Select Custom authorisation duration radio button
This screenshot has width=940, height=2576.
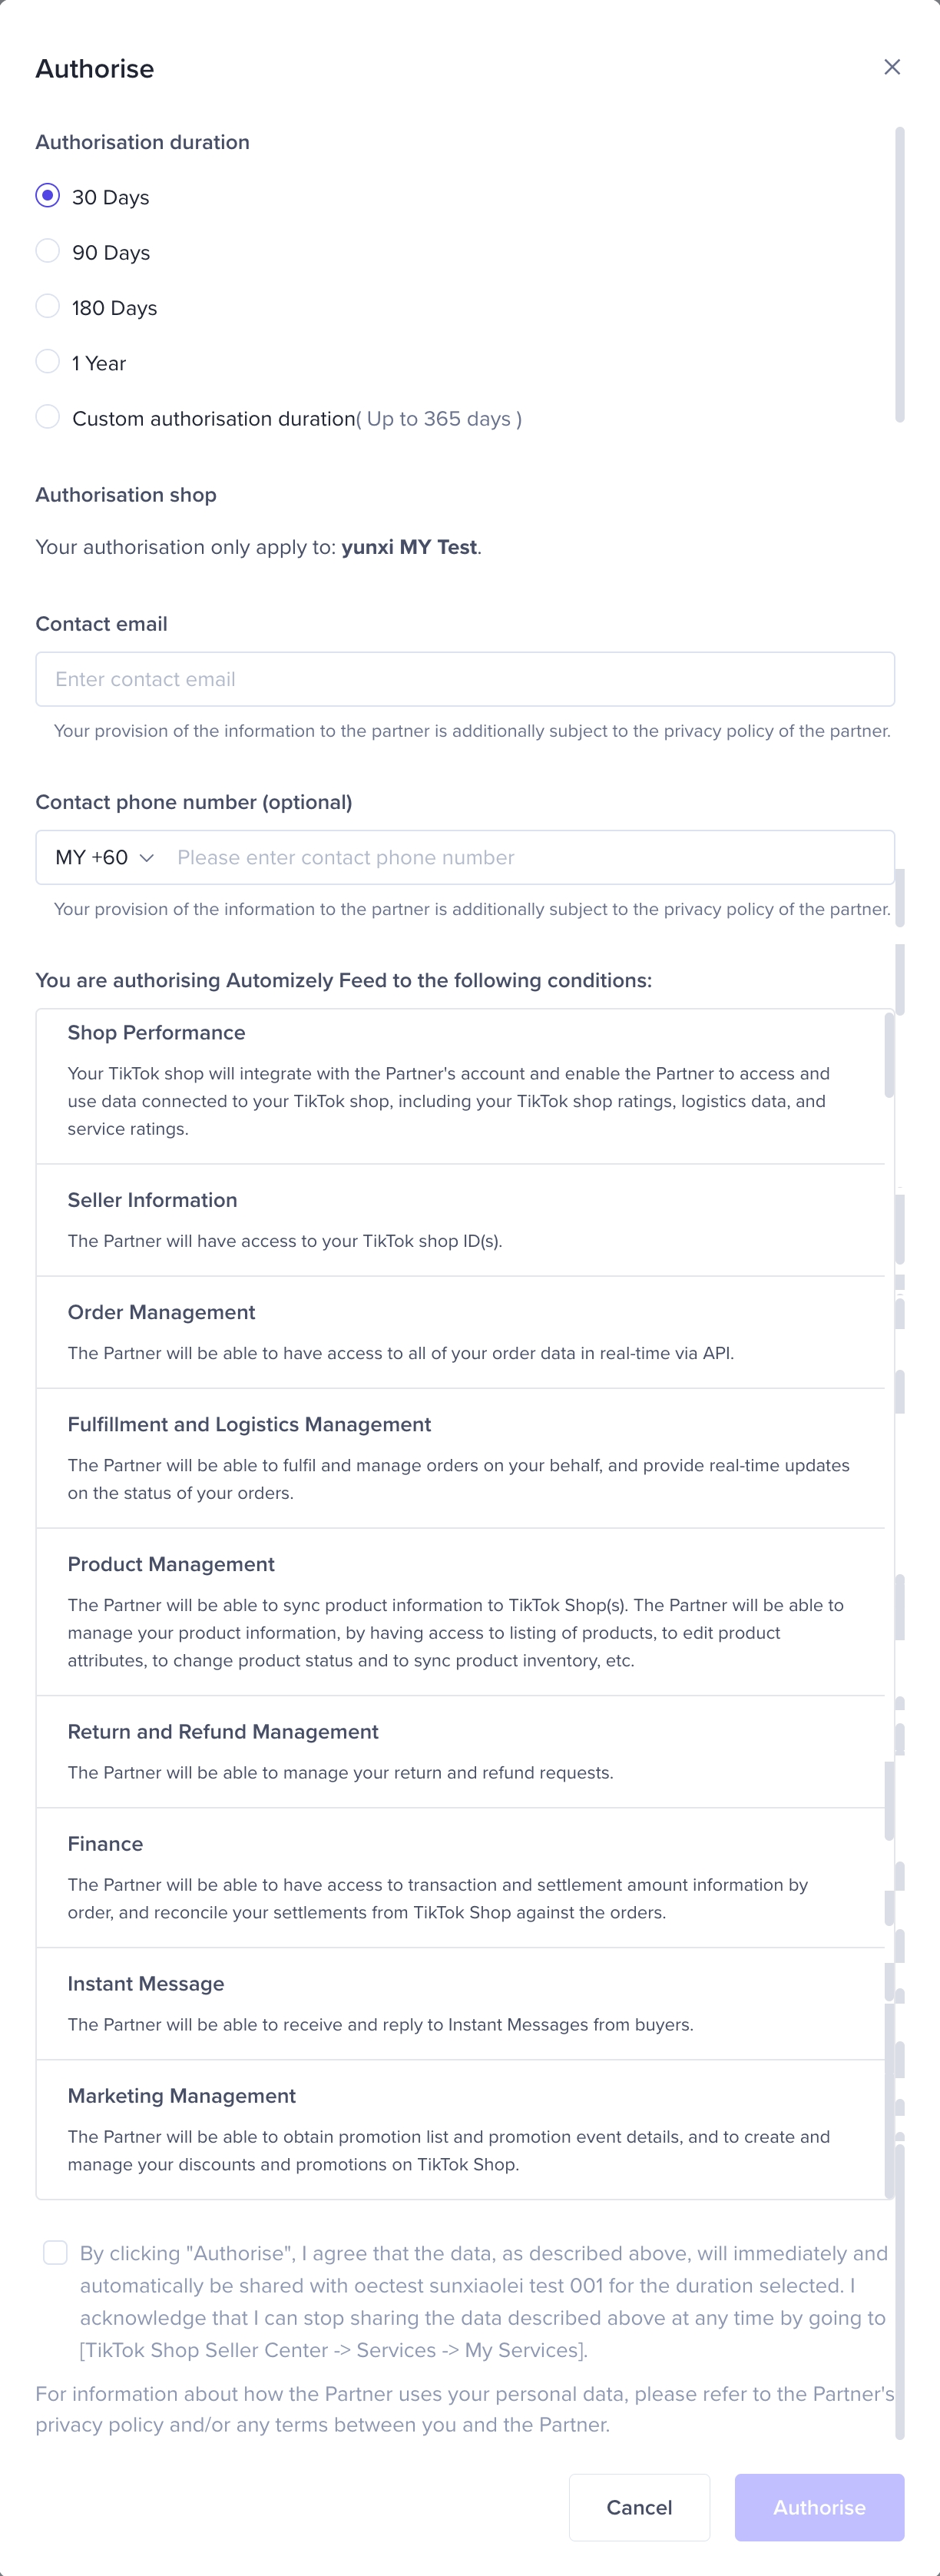pos(48,417)
